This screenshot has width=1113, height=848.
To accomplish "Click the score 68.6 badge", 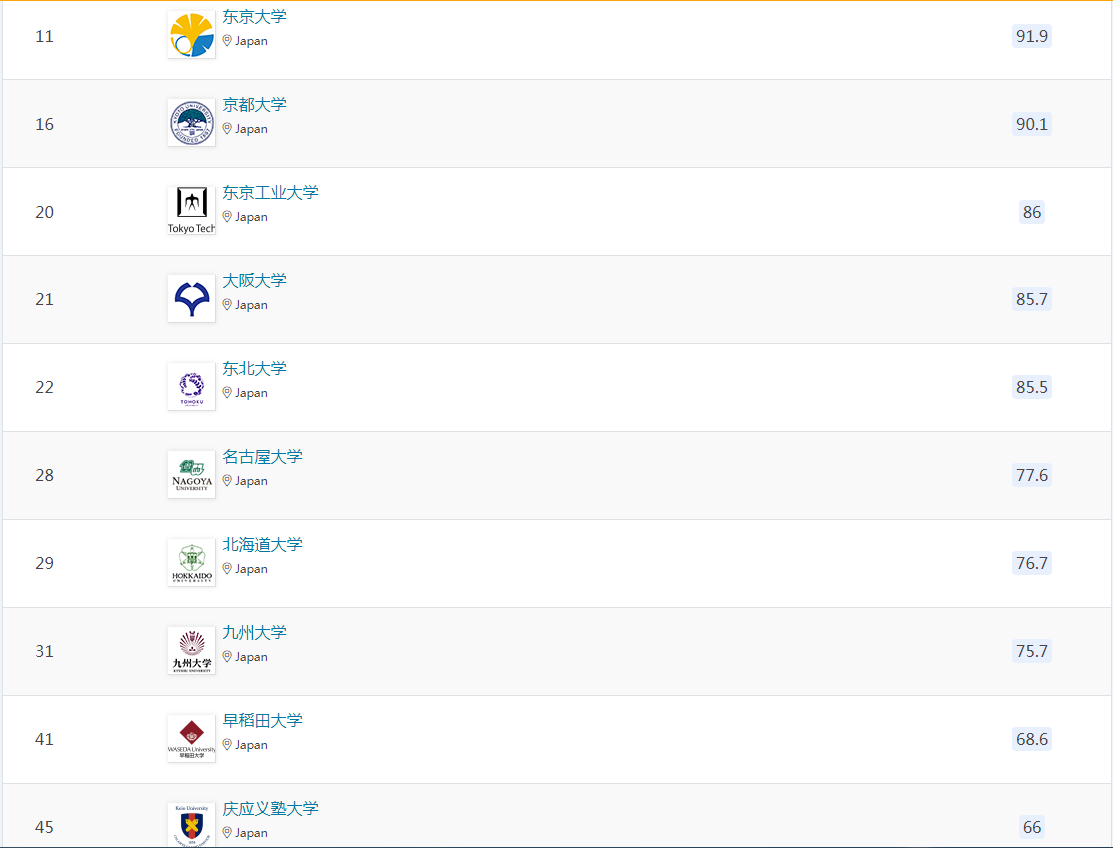I will point(1031,739).
